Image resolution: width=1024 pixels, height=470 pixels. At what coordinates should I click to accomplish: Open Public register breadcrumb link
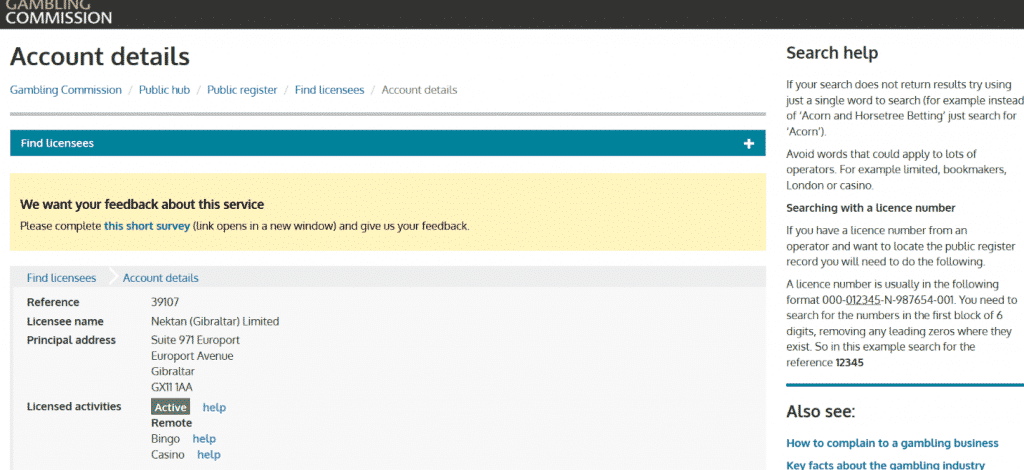tap(242, 90)
